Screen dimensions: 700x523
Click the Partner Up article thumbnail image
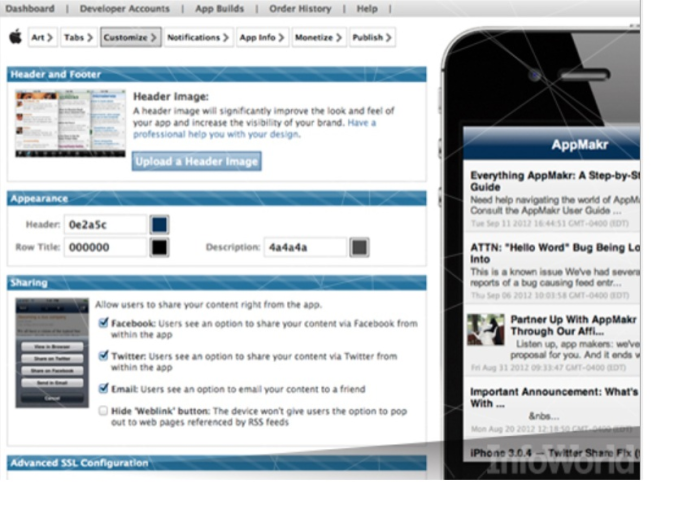click(486, 330)
